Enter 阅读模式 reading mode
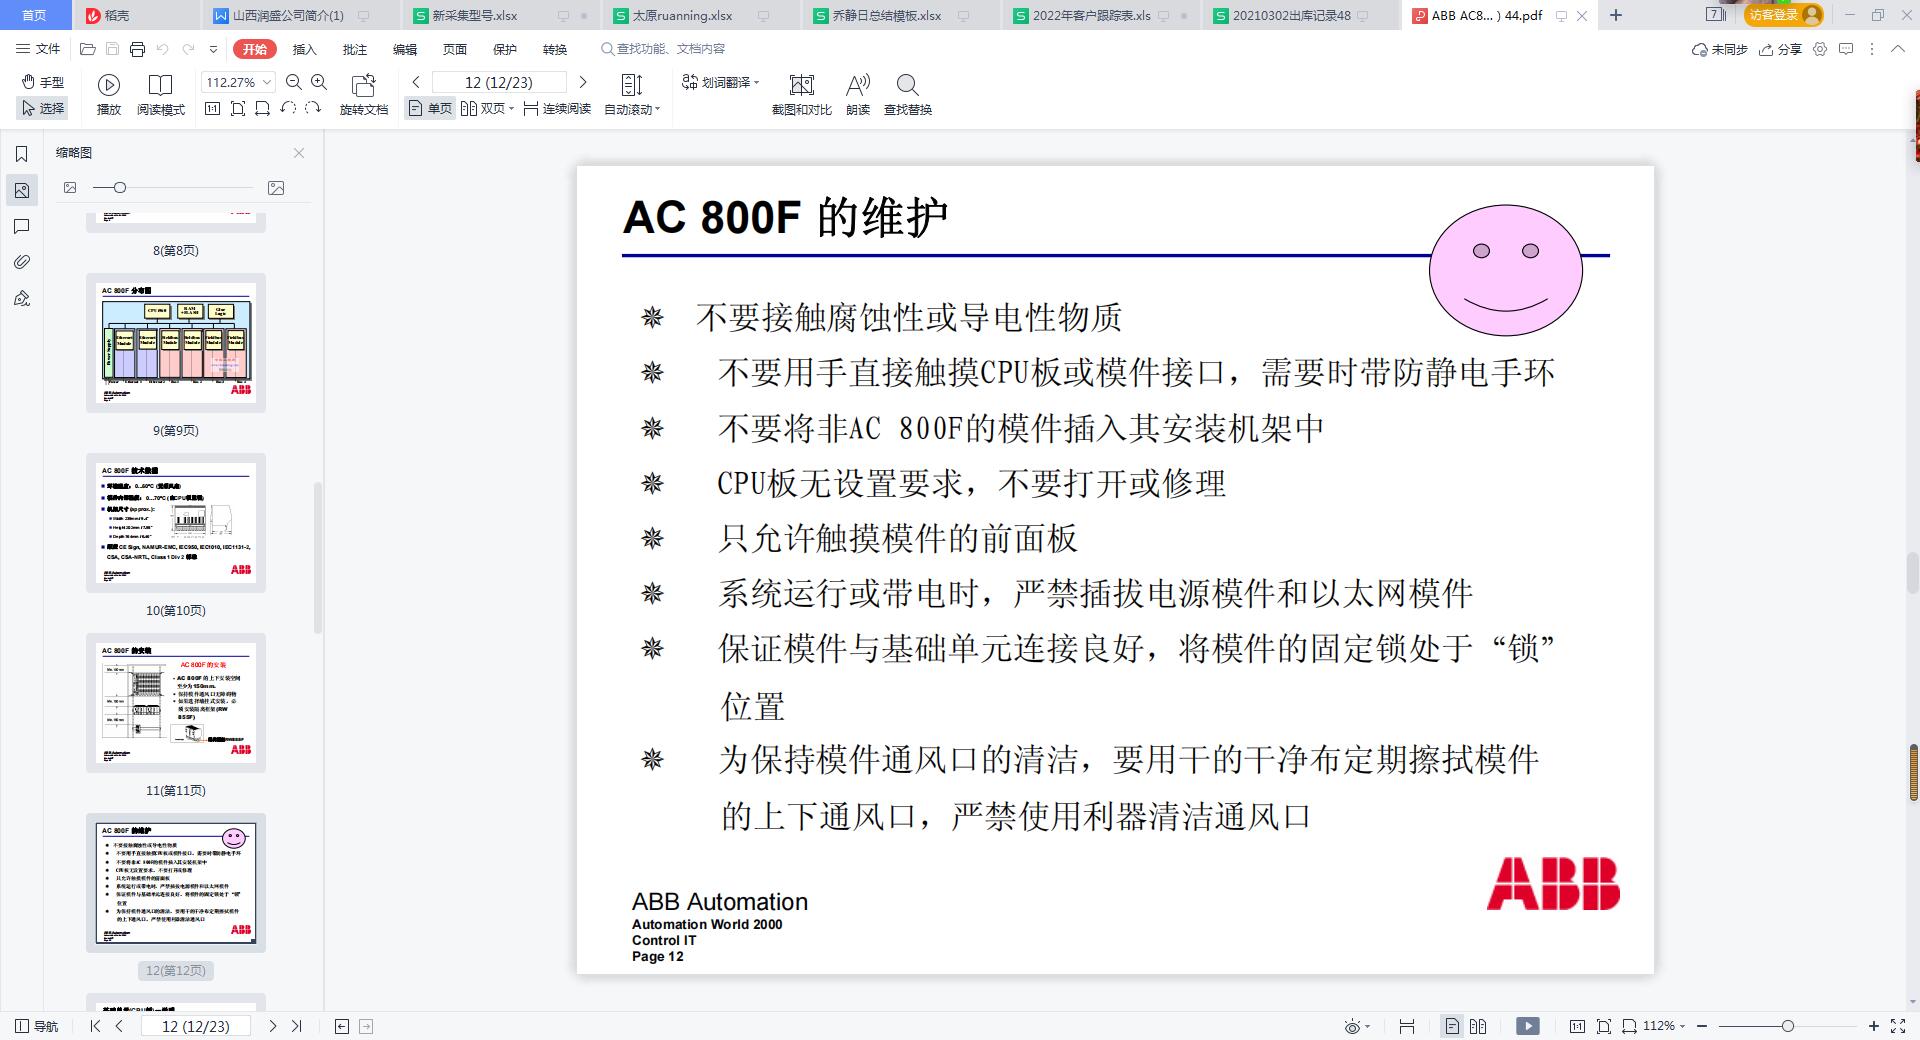Screen dimensions: 1920x1040 click(160, 95)
